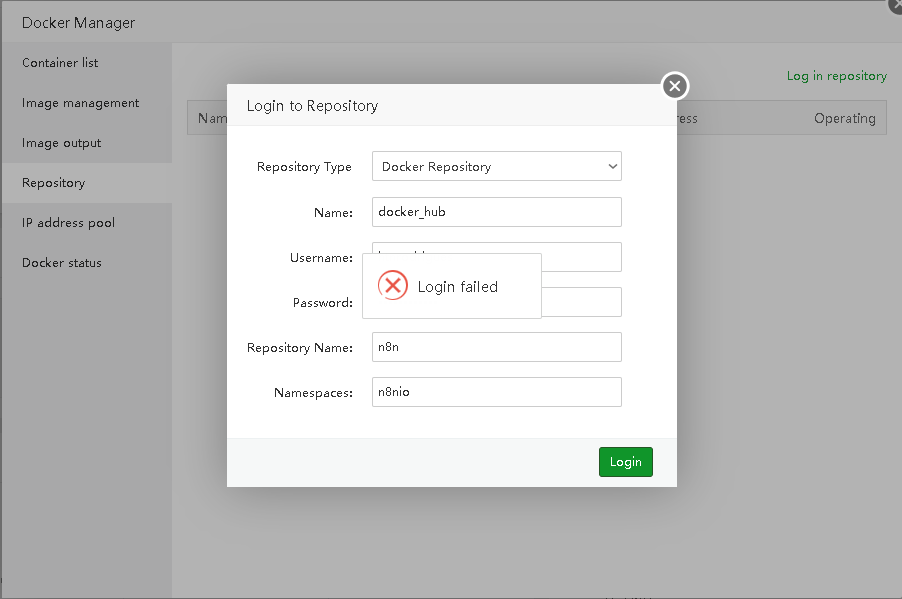Click the red error icon in Login failed
The width and height of the screenshot is (902, 599).
(x=393, y=285)
